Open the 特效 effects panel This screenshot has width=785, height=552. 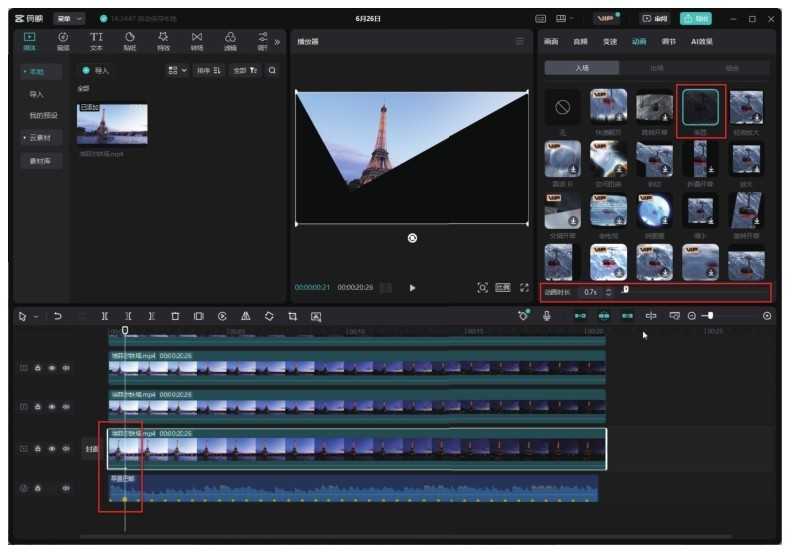pyautogui.click(x=163, y=41)
